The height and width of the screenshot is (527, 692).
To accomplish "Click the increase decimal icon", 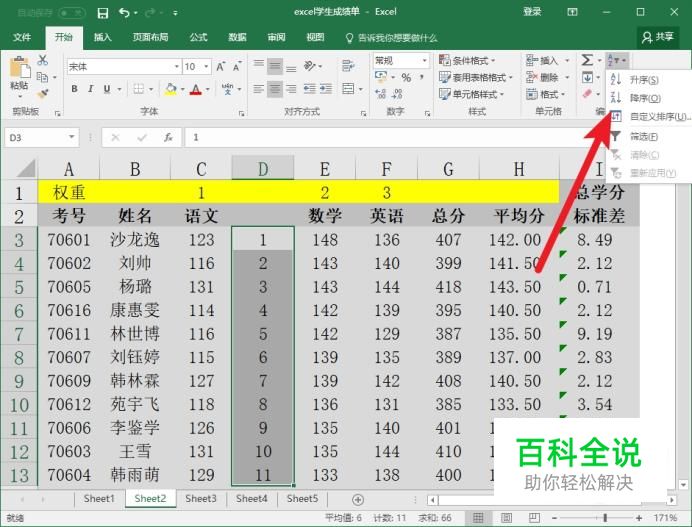I will [380, 94].
